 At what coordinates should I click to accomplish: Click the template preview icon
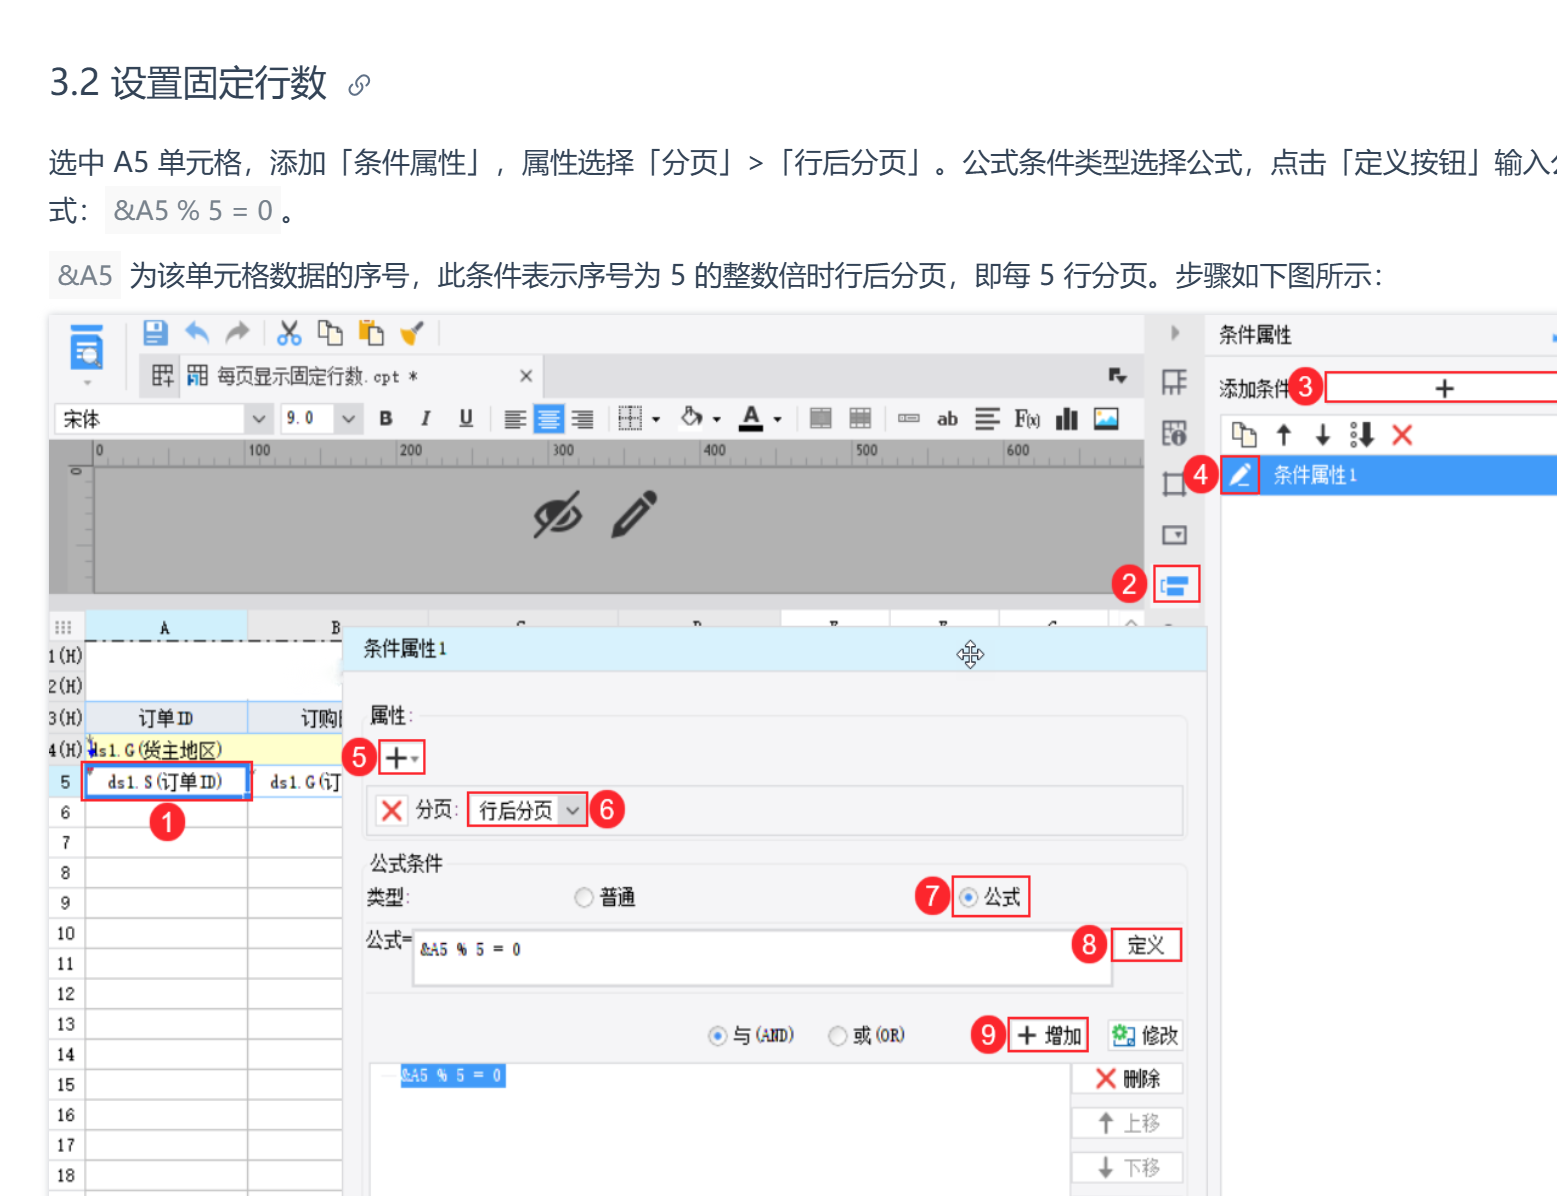[87, 346]
